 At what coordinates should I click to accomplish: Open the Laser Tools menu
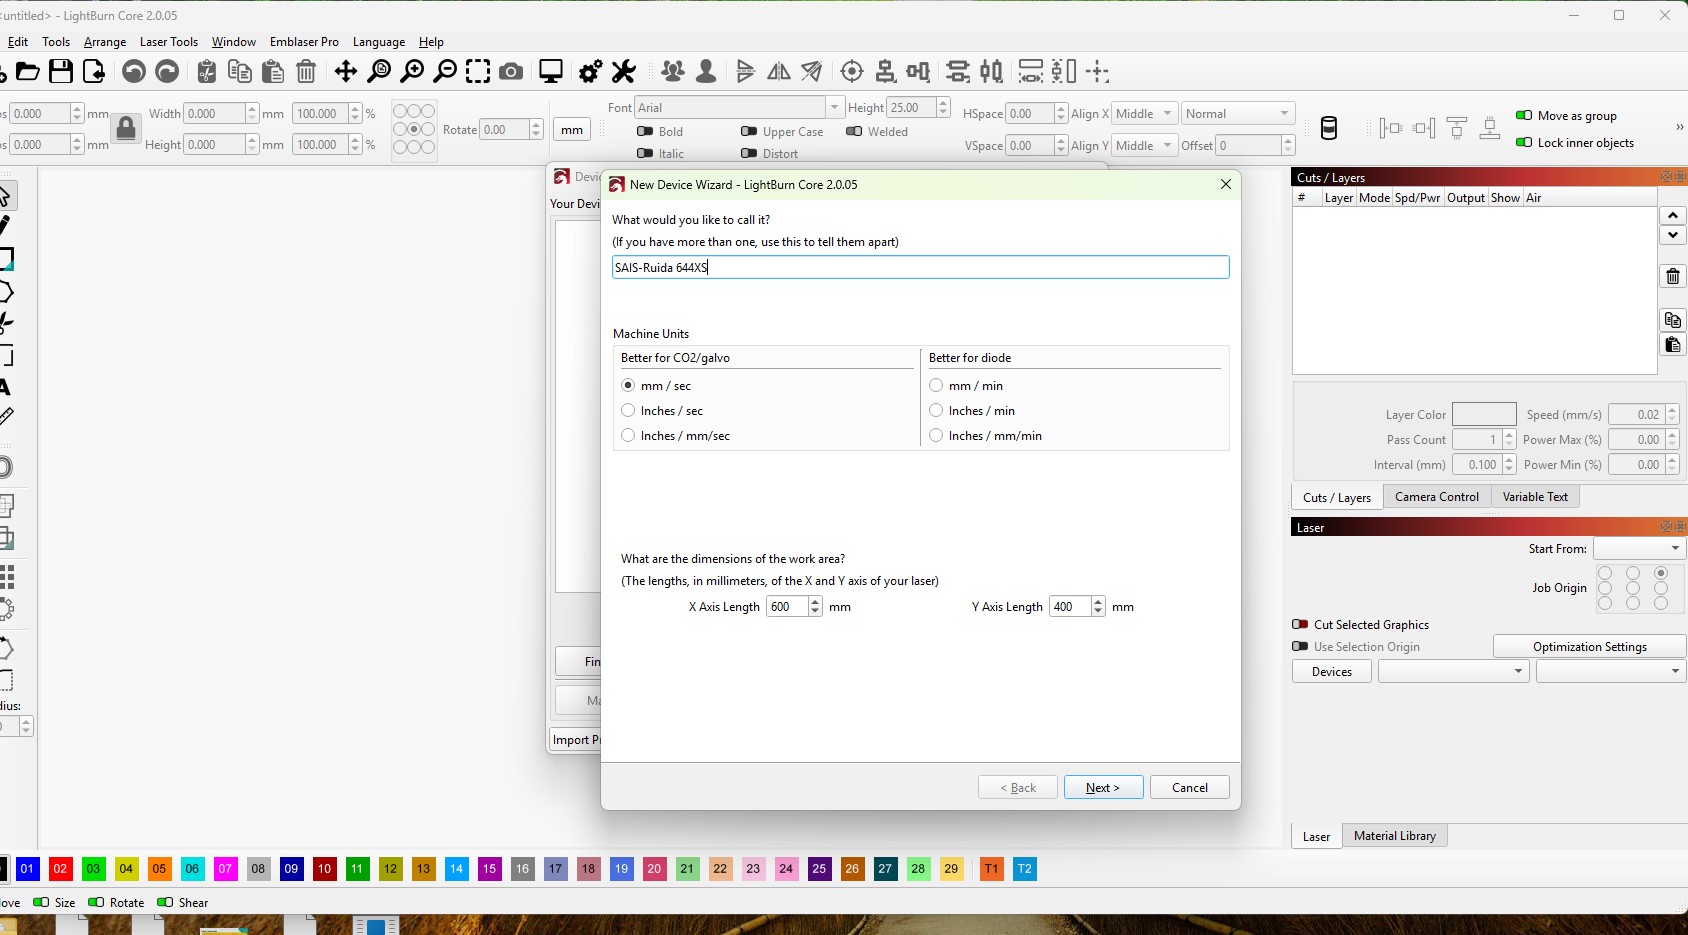click(169, 42)
